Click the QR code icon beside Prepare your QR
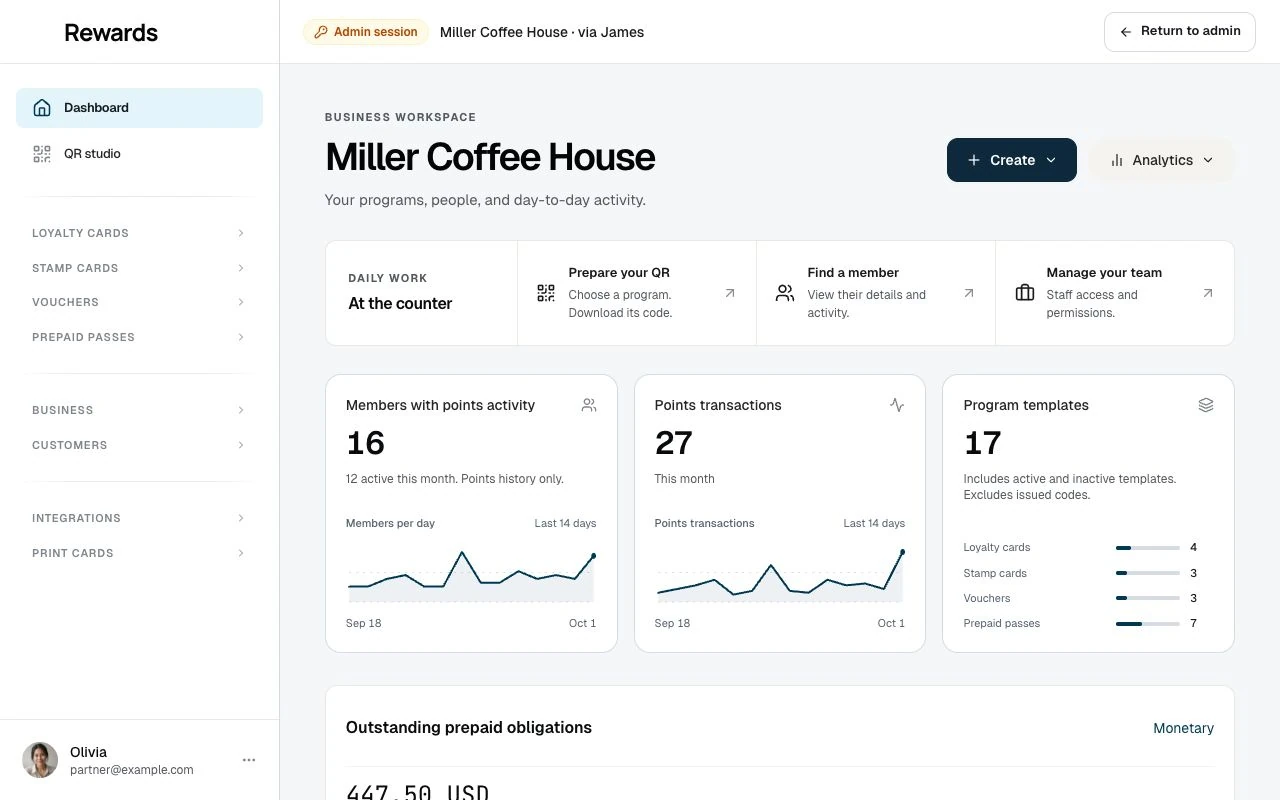The width and height of the screenshot is (1280, 800). click(546, 293)
